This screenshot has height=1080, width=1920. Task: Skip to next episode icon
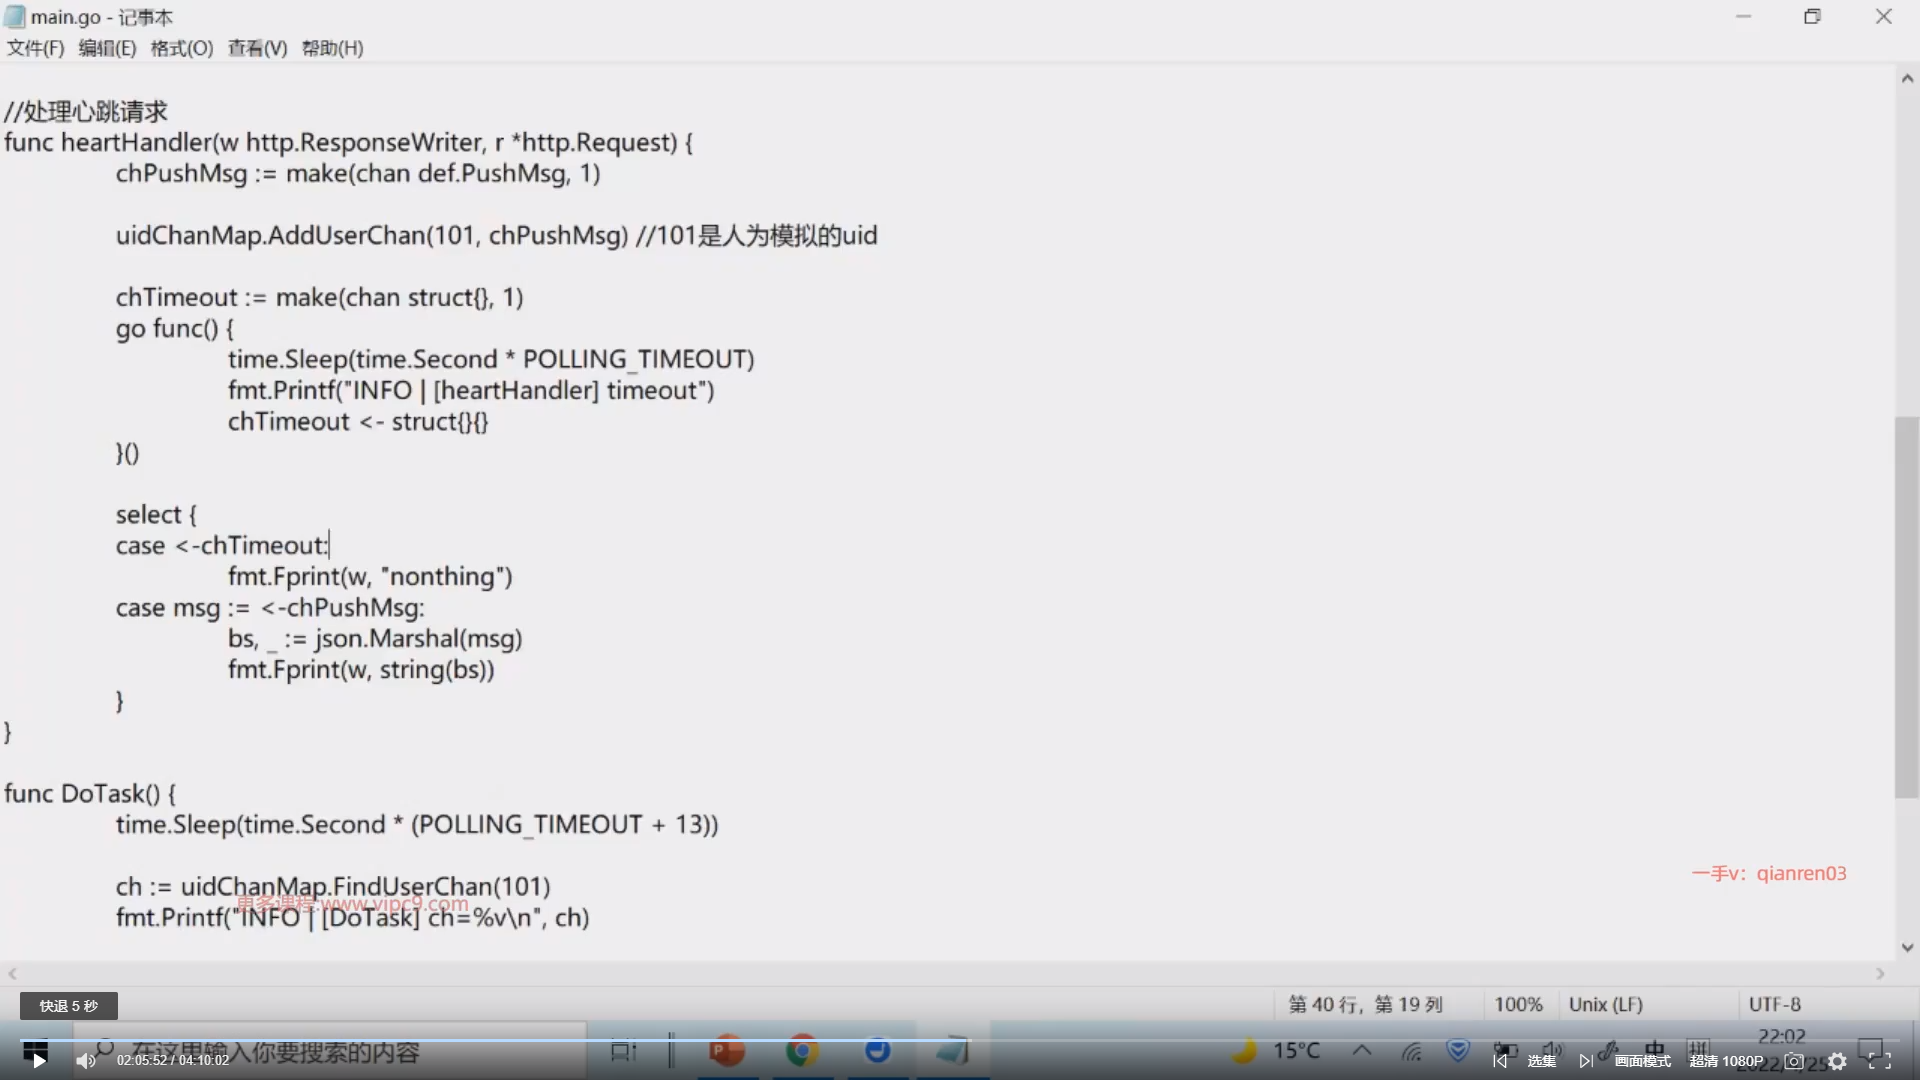pyautogui.click(x=1586, y=1061)
